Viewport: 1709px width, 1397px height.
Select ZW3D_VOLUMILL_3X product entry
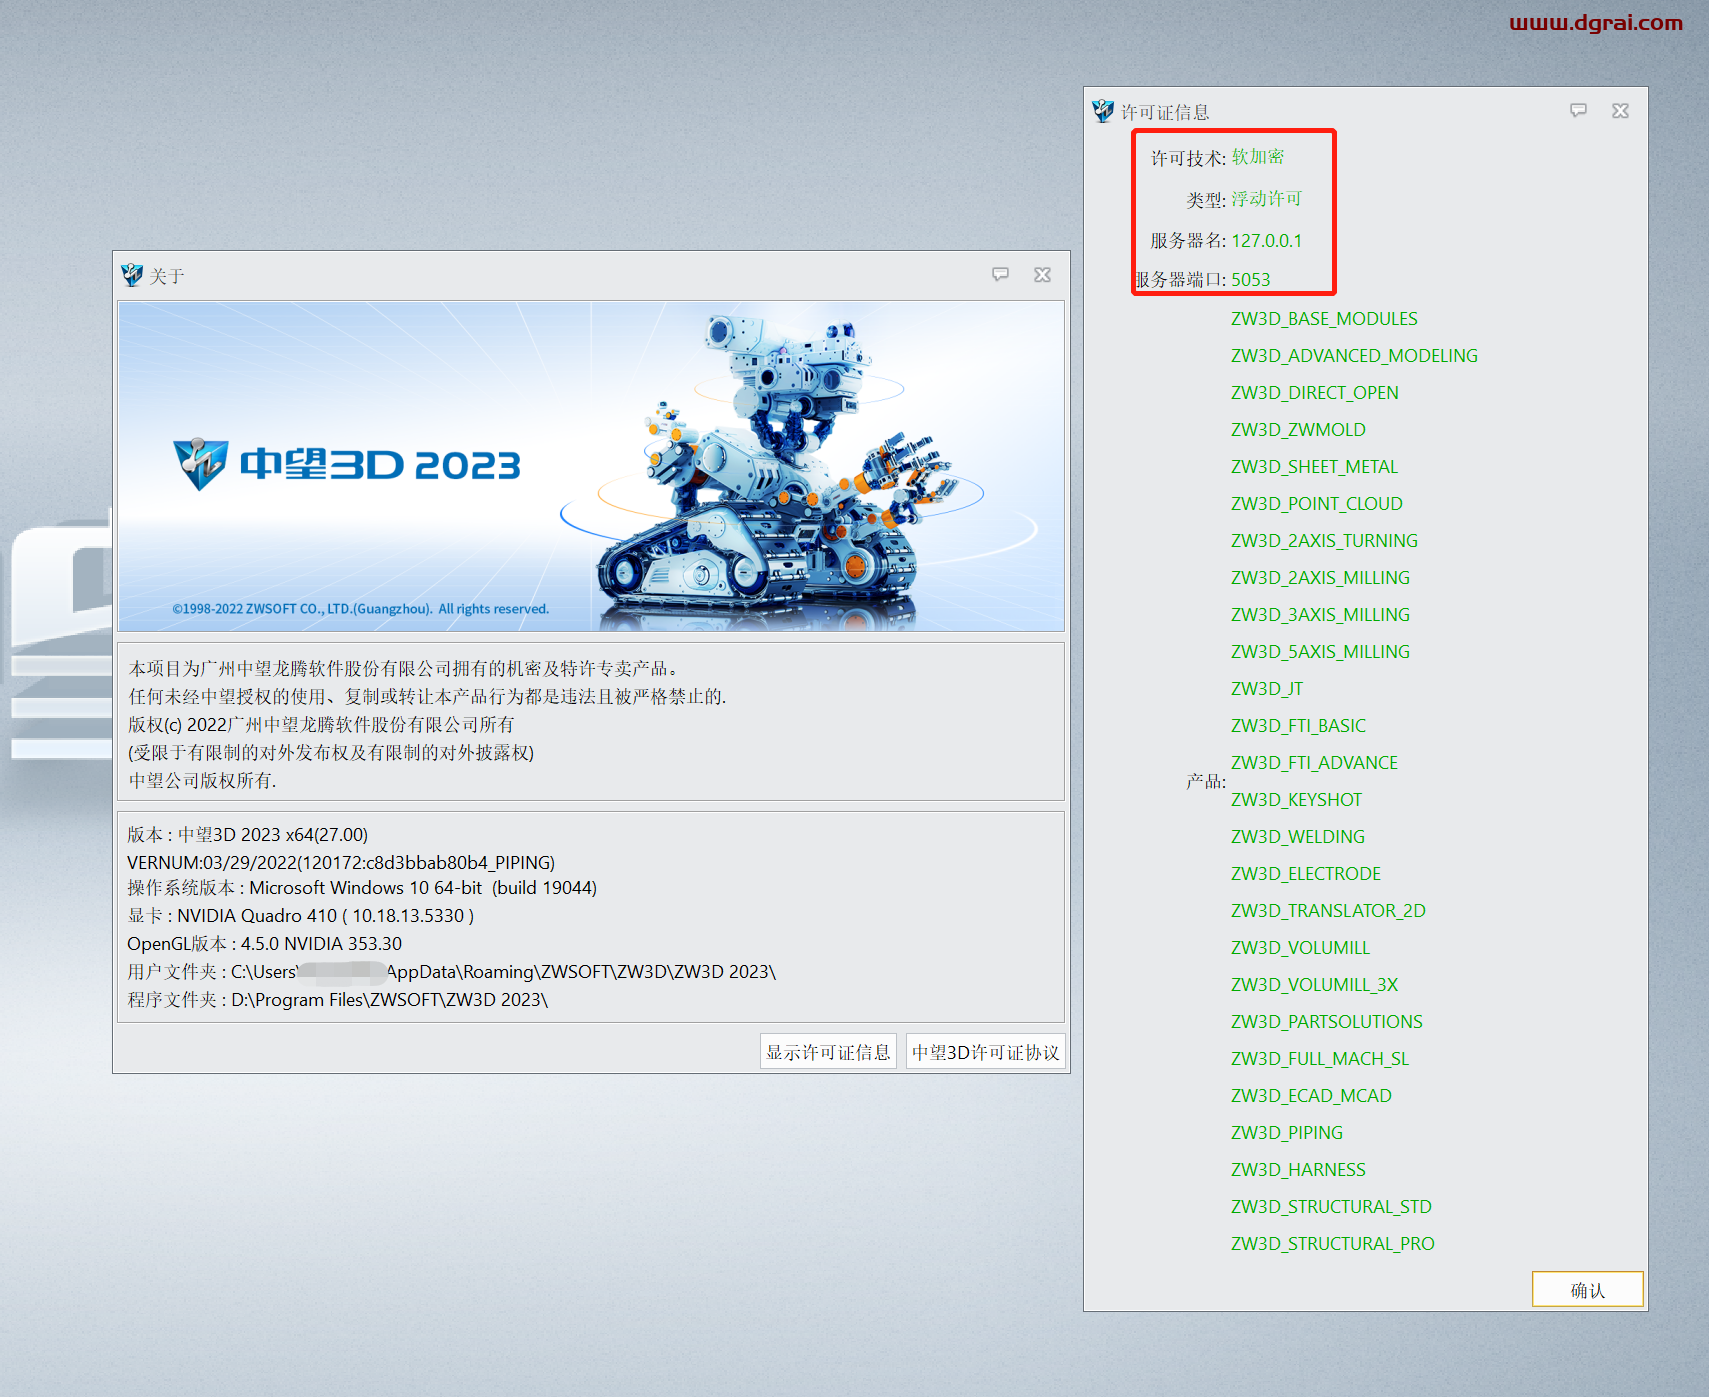coord(1314,985)
